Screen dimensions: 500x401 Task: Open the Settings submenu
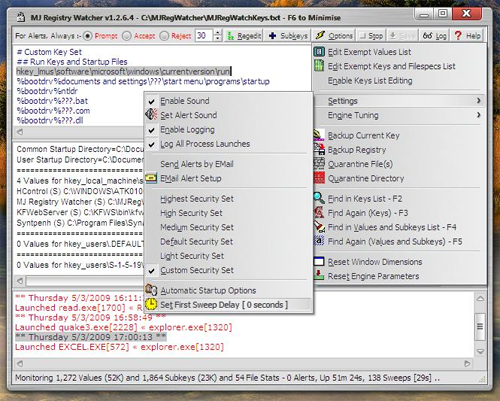(399, 101)
